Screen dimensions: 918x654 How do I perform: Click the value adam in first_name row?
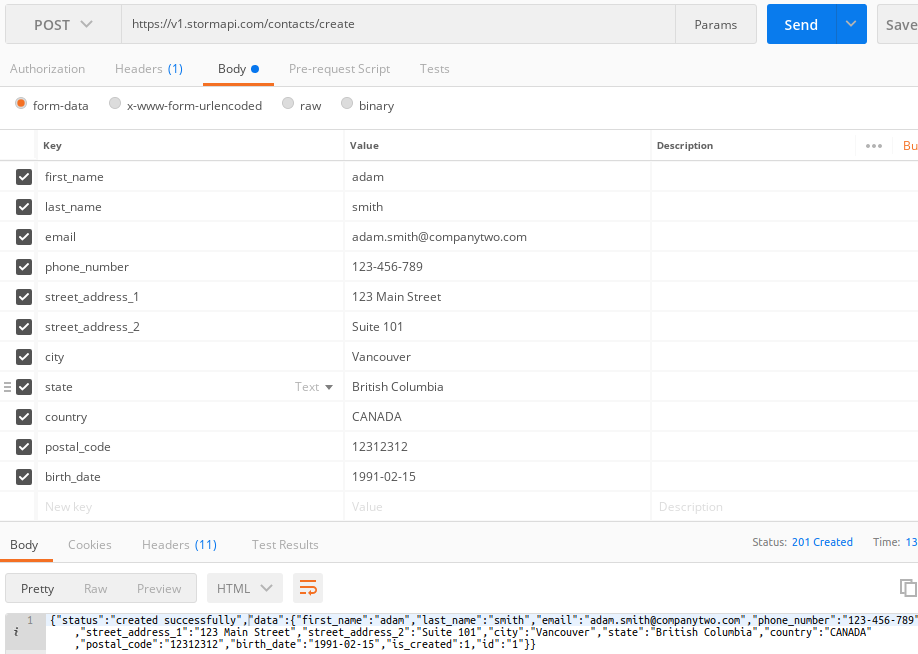[368, 177]
